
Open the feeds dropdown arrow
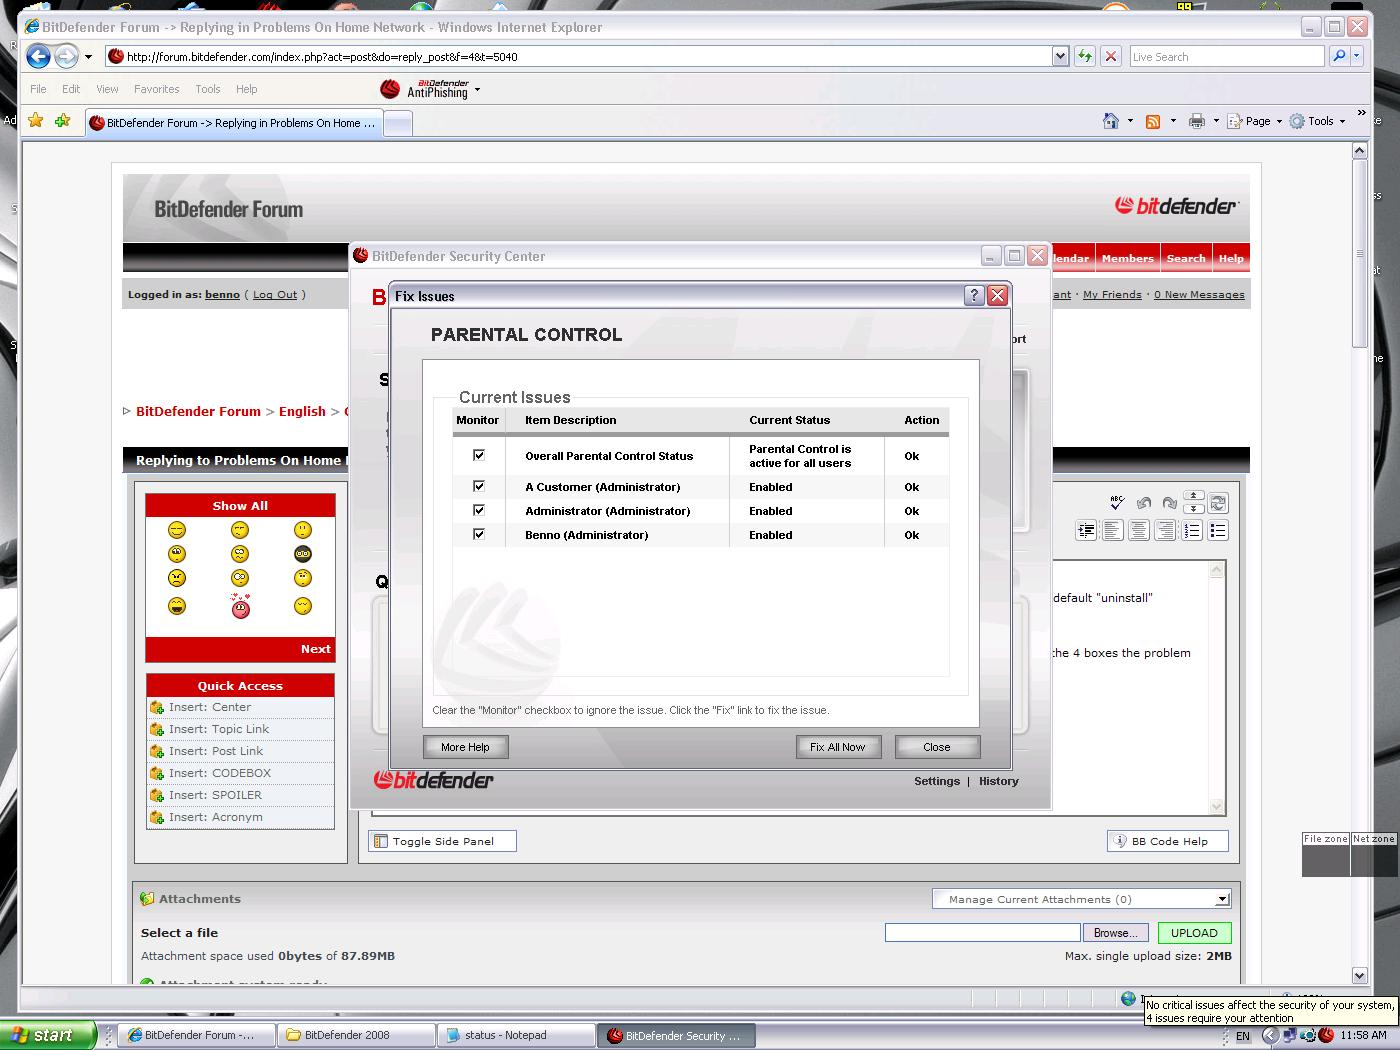[1173, 121]
